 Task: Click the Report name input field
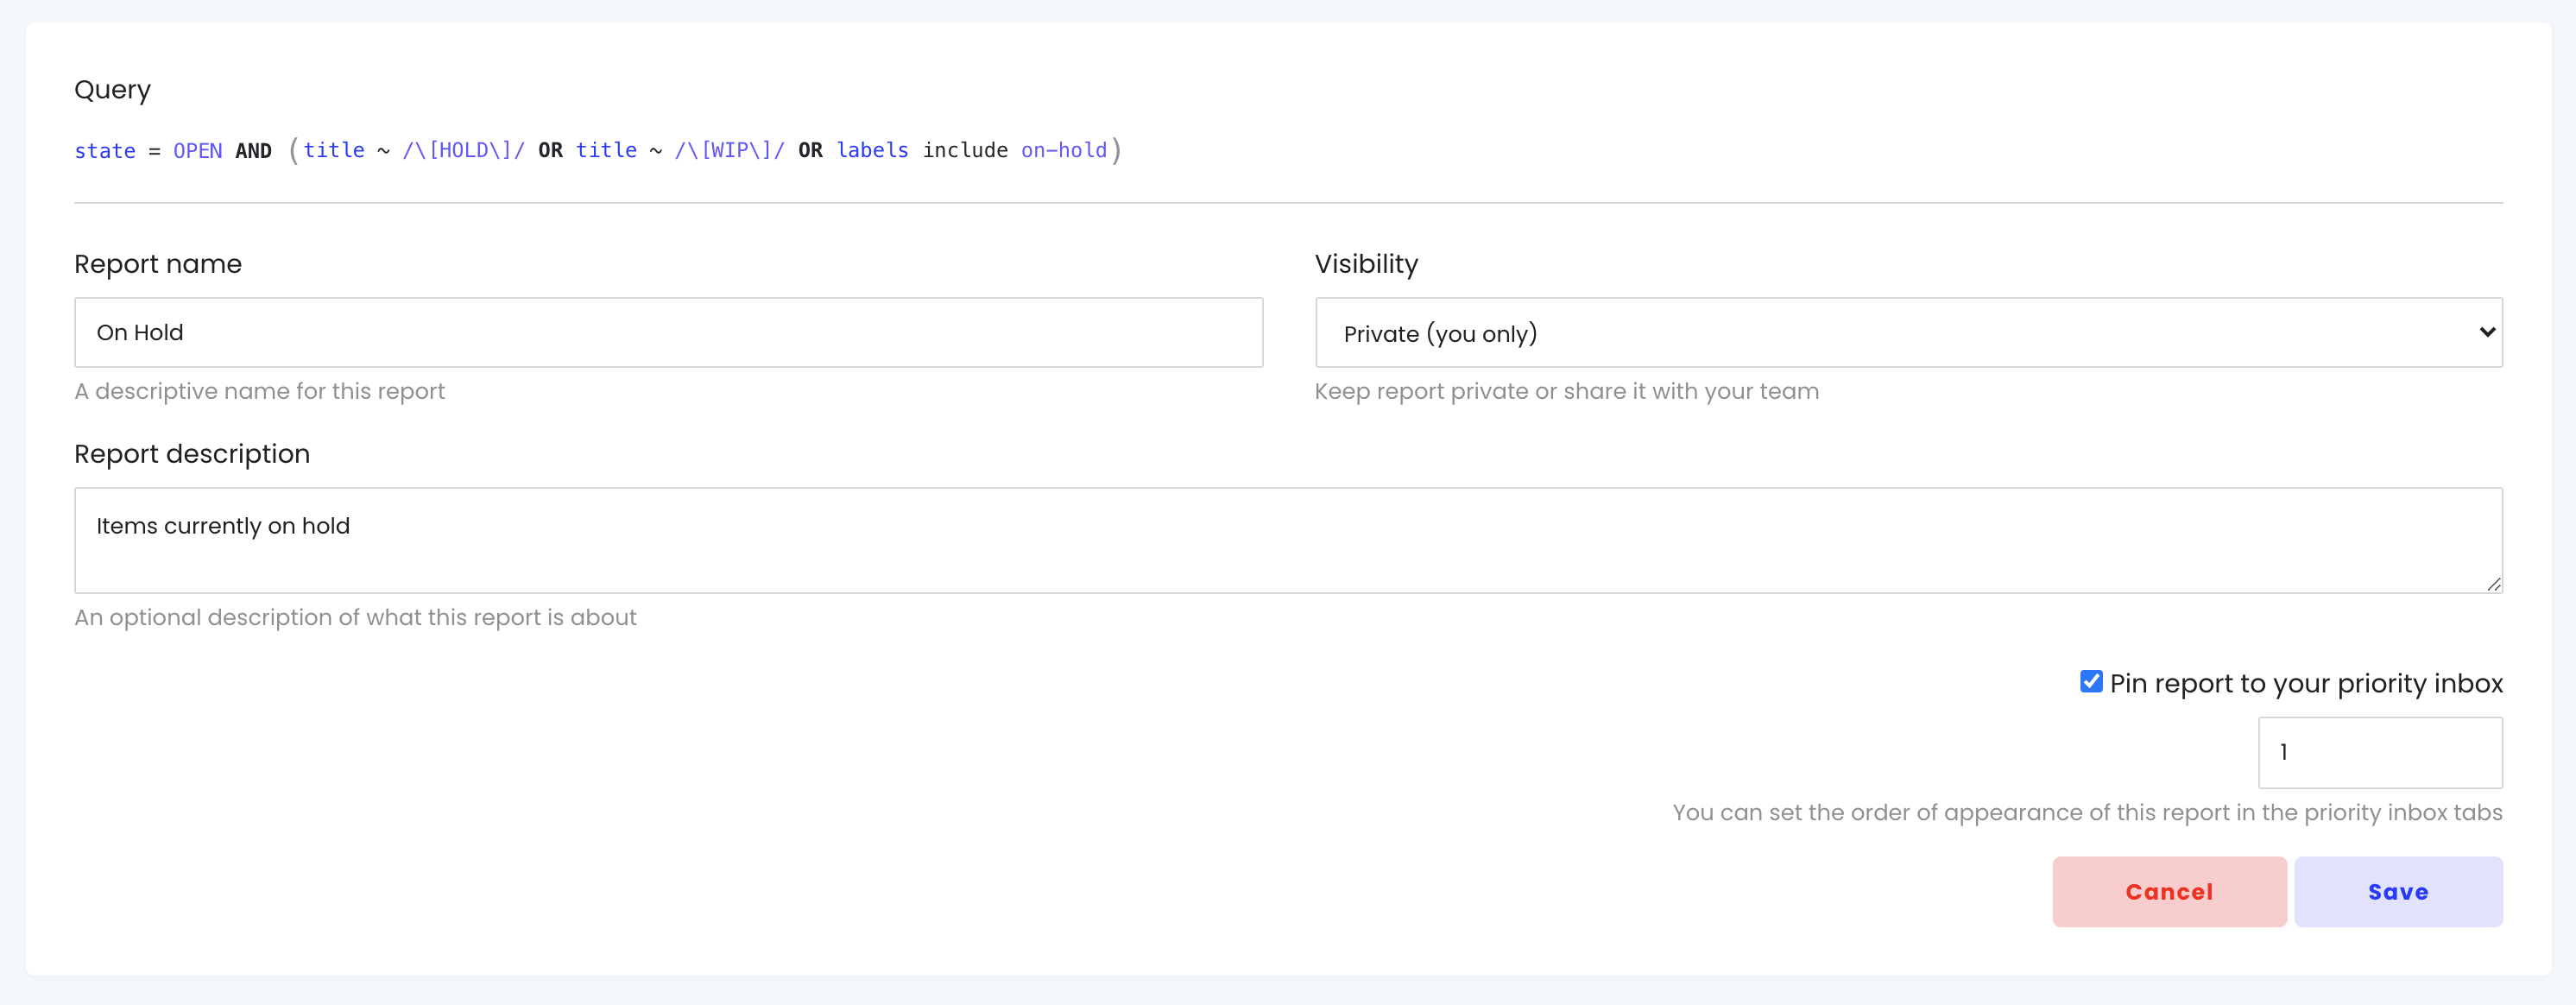click(668, 332)
